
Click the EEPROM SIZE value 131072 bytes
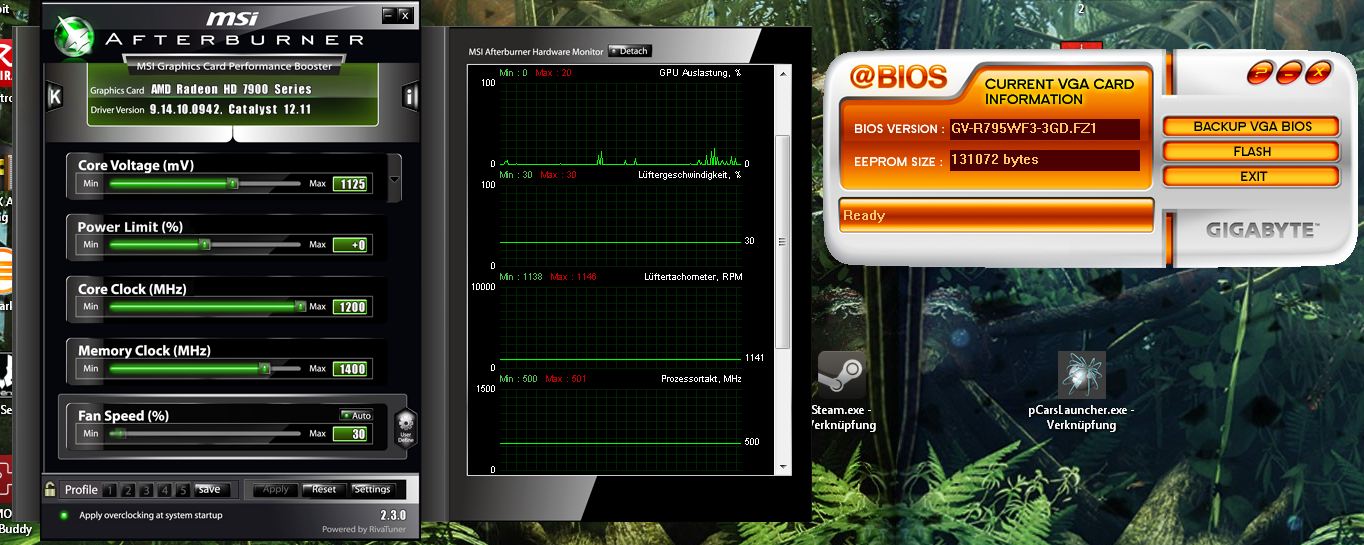click(x=1044, y=160)
